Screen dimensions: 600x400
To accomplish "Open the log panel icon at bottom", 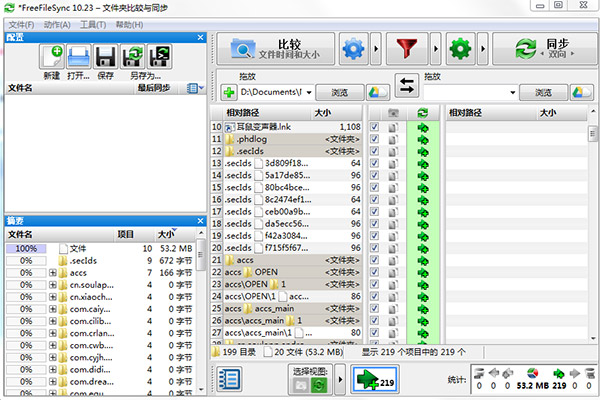I will [230, 378].
